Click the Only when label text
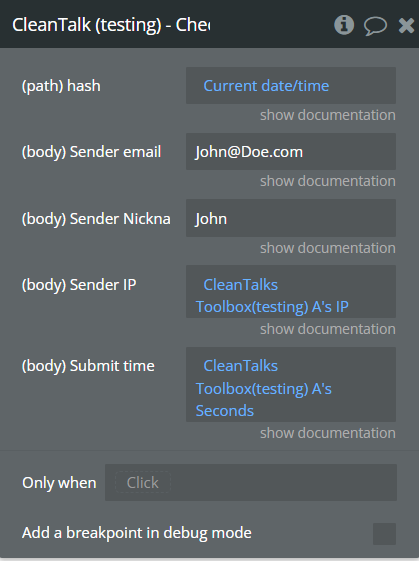This screenshot has height=561, width=419. click(x=59, y=483)
